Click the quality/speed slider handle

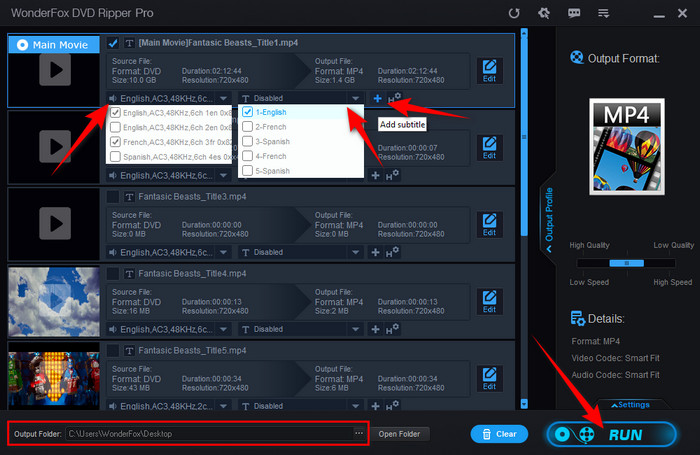[626, 263]
